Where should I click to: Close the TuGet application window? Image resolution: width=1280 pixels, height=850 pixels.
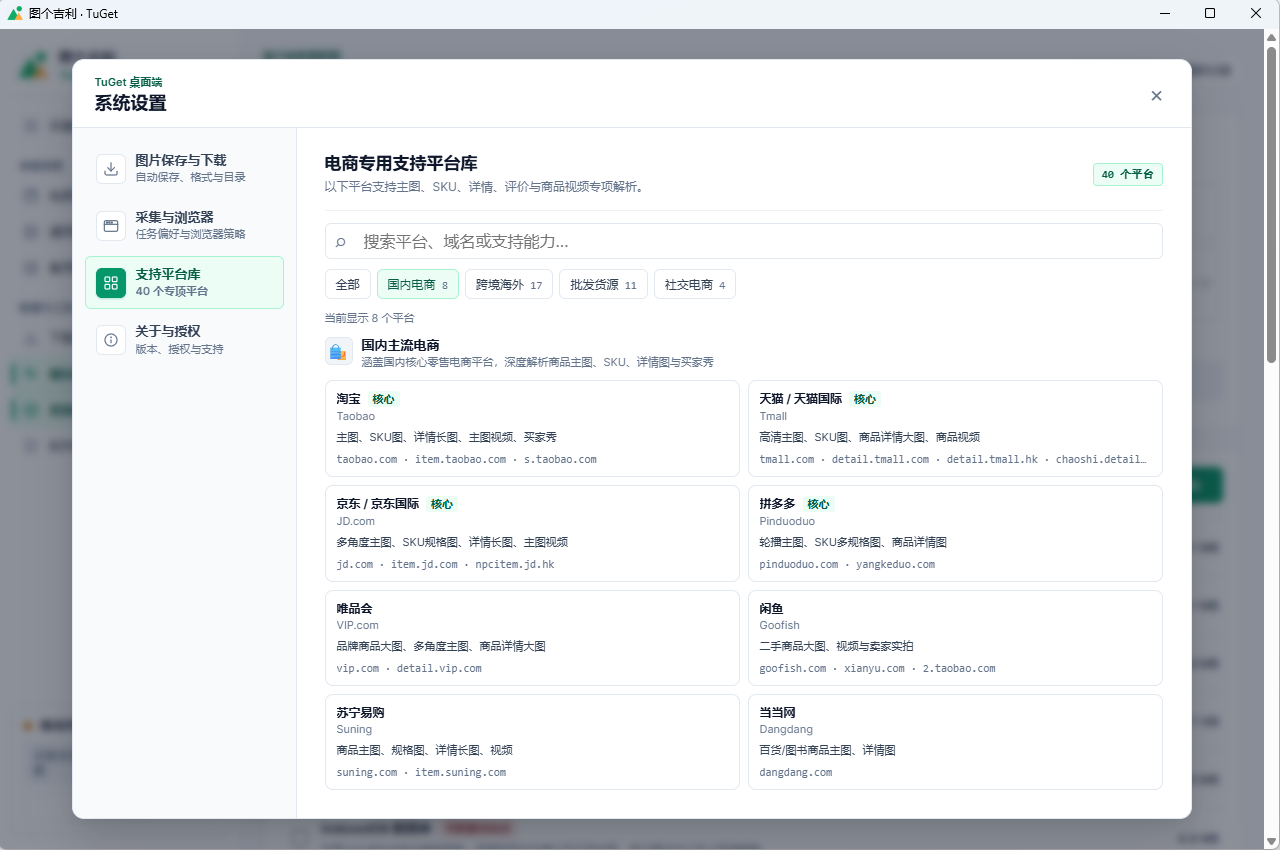[1256, 13]
